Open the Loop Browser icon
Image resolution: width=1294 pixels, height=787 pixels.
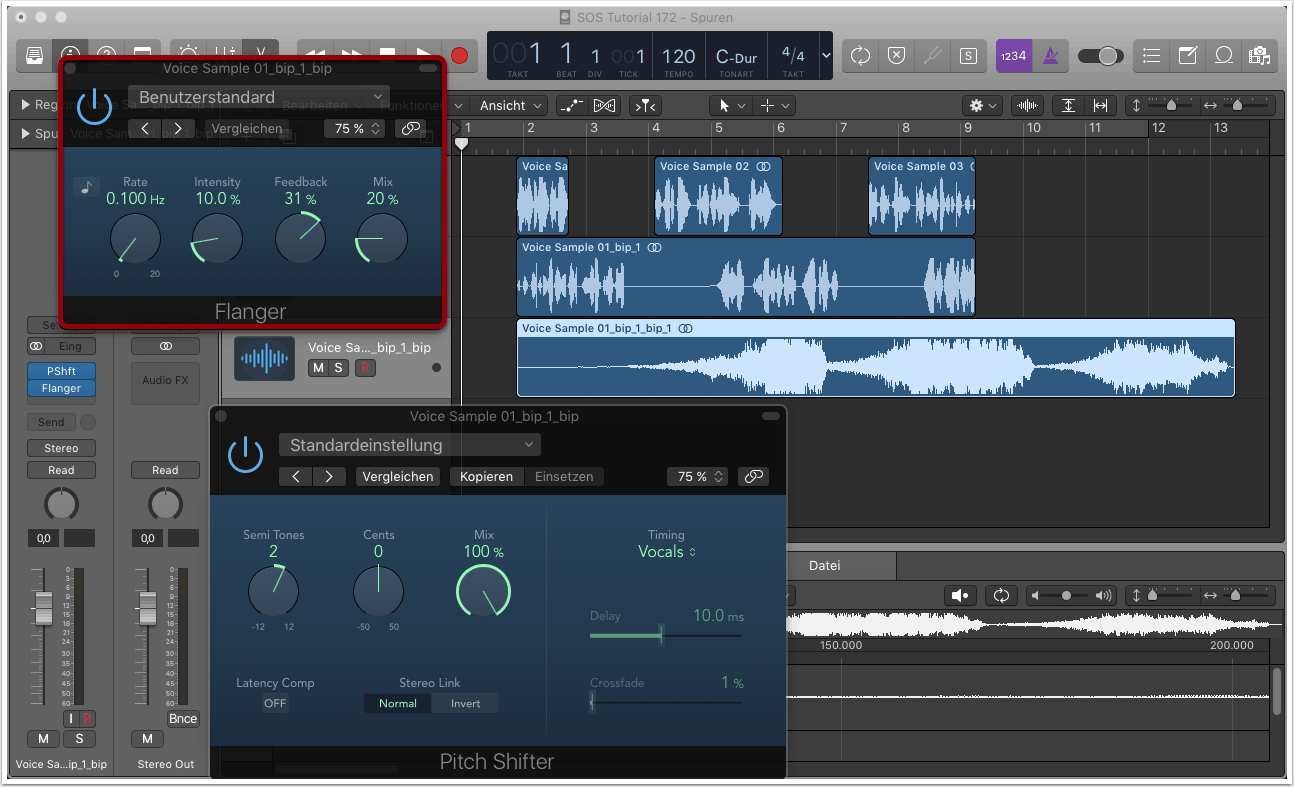click(x=1223, y=56)
